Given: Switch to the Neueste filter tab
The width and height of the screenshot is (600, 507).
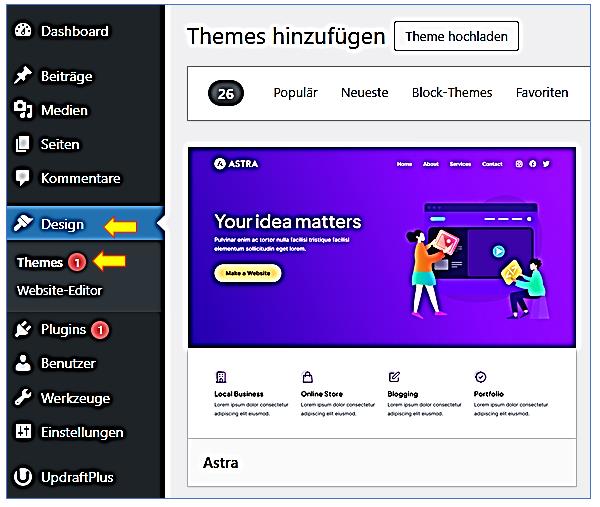Looking at the screenshot, I should [x=364, y=92].
